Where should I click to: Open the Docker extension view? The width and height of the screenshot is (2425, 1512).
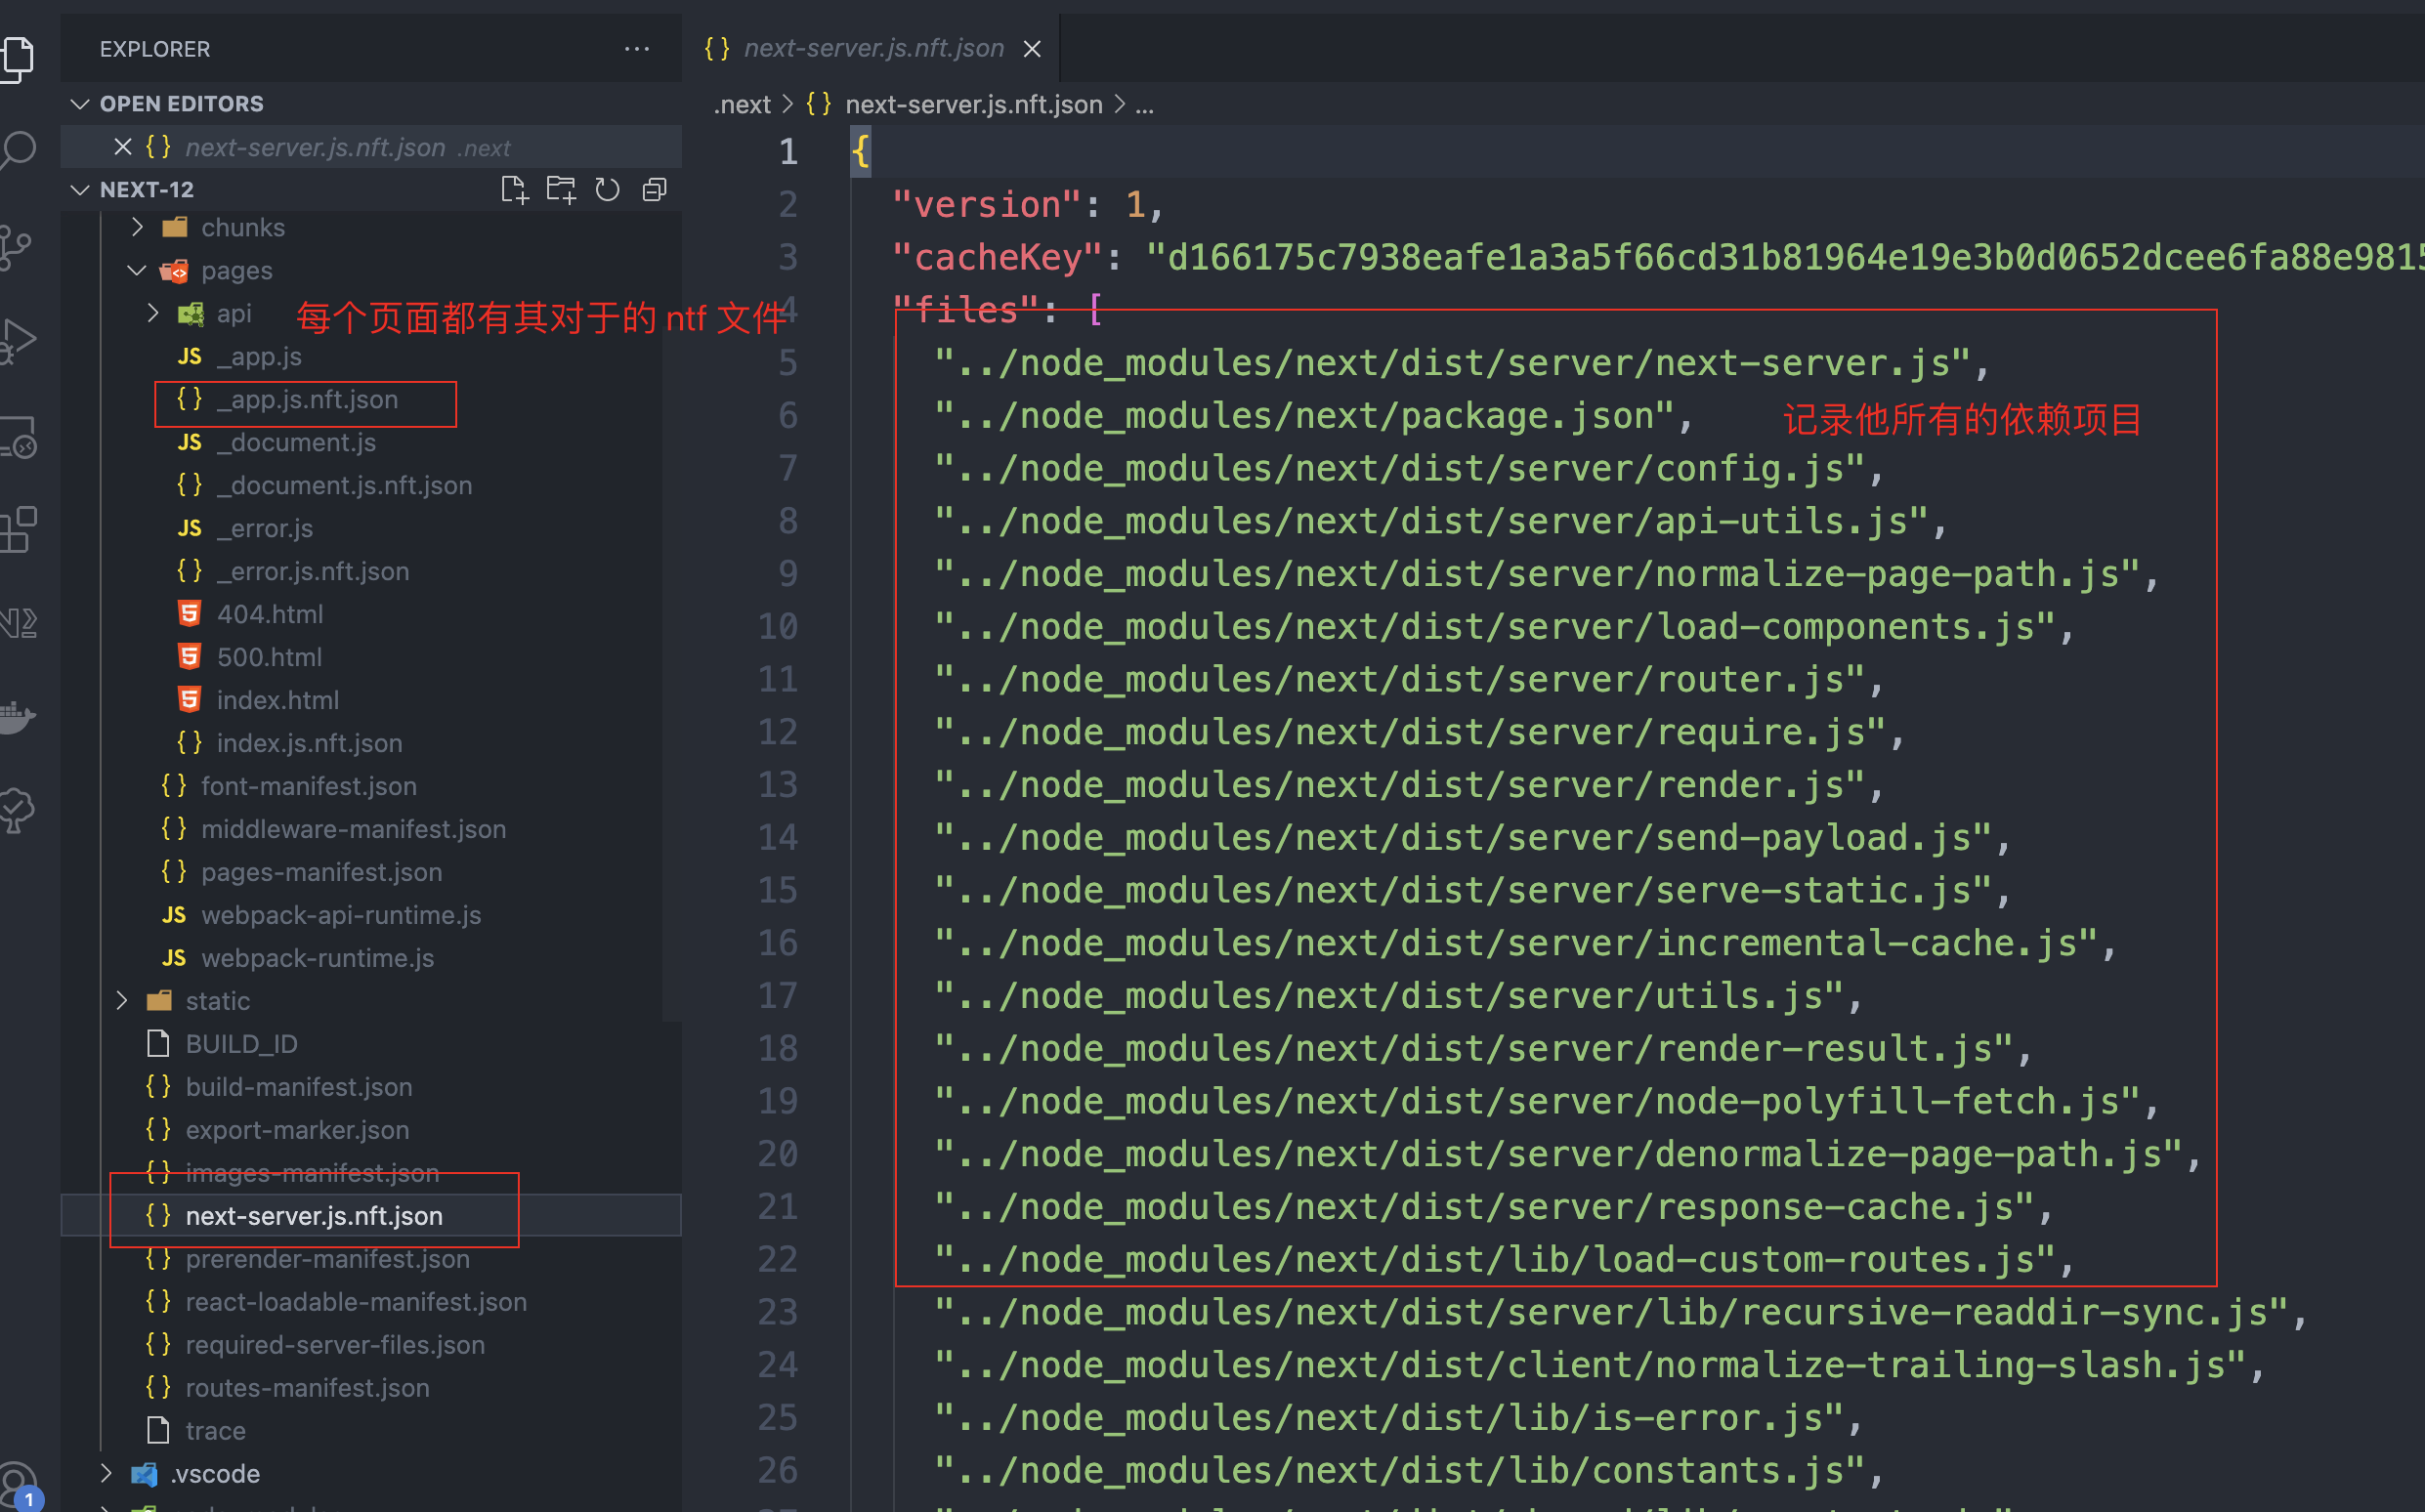tap(19, 718)
